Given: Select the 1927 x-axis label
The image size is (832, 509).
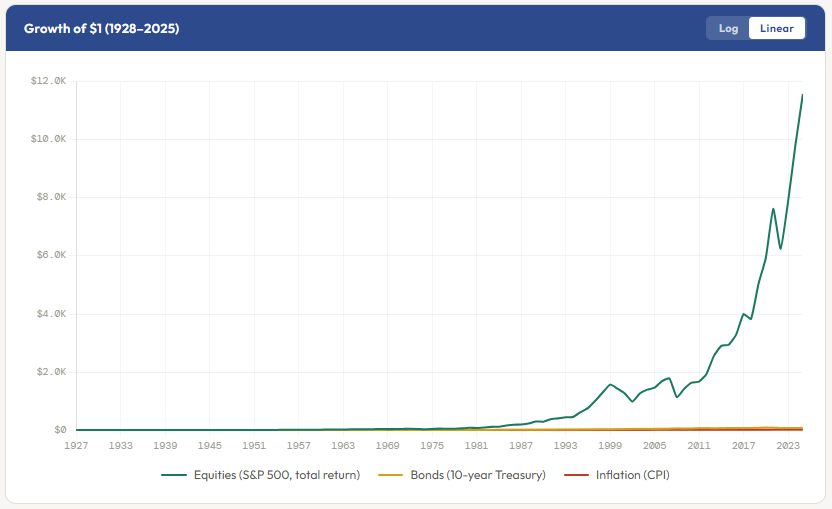Looking at the screenshot, I should pyautogui.click(x=76, y=445).
